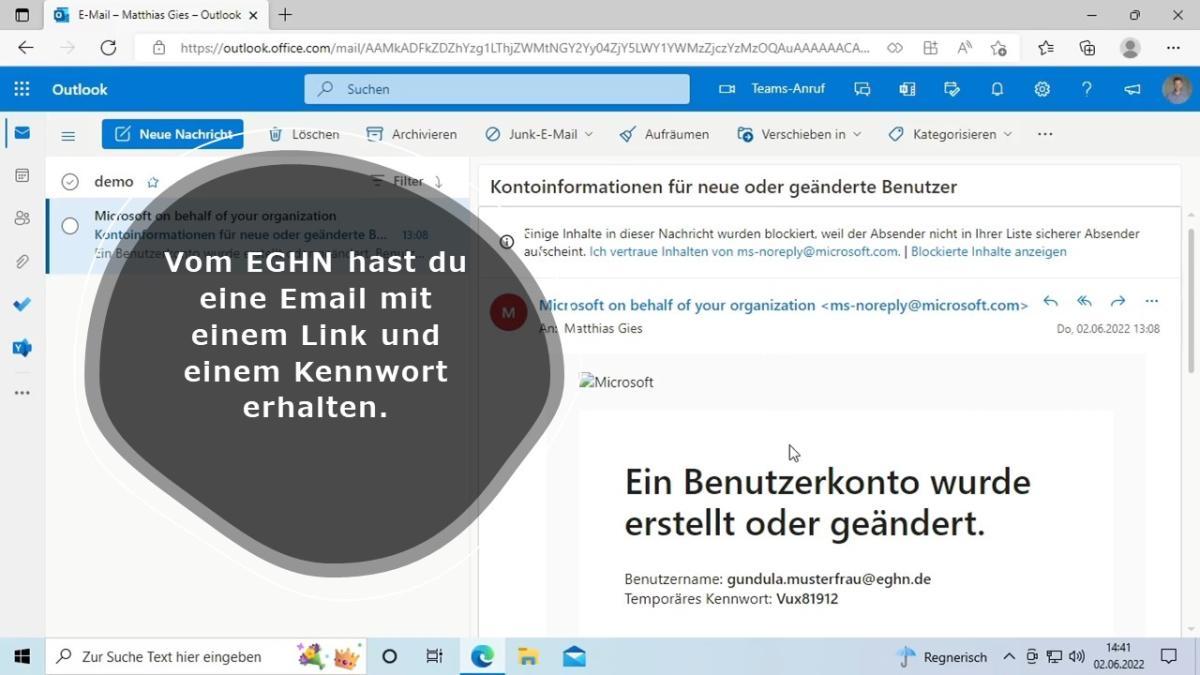Select the Microsoft email's round checkbox

70,226
